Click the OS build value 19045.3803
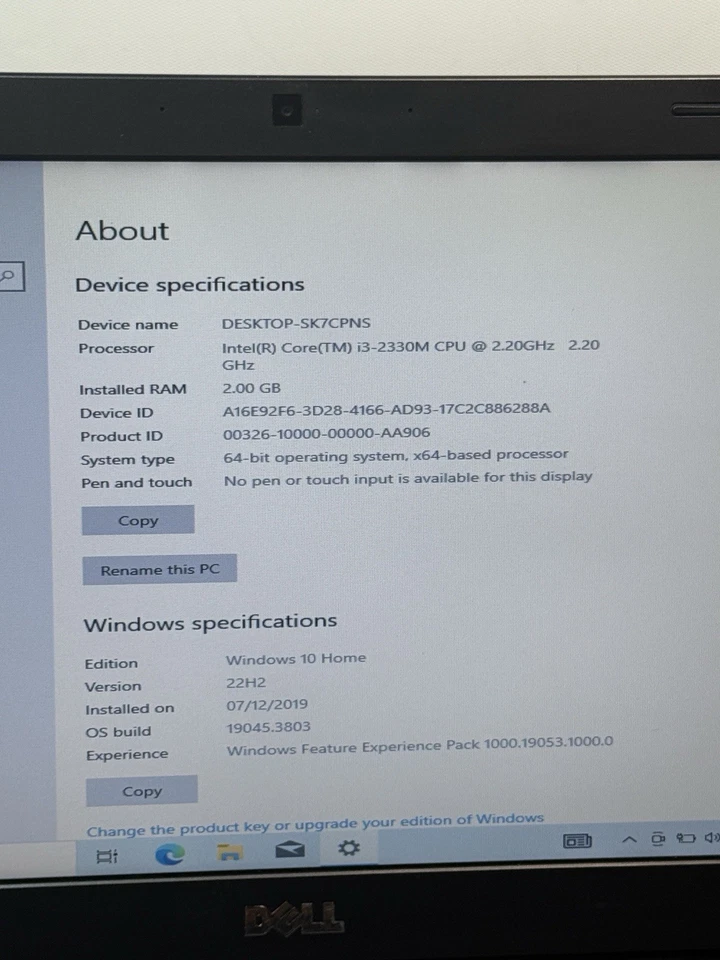 tap(268, 727)
